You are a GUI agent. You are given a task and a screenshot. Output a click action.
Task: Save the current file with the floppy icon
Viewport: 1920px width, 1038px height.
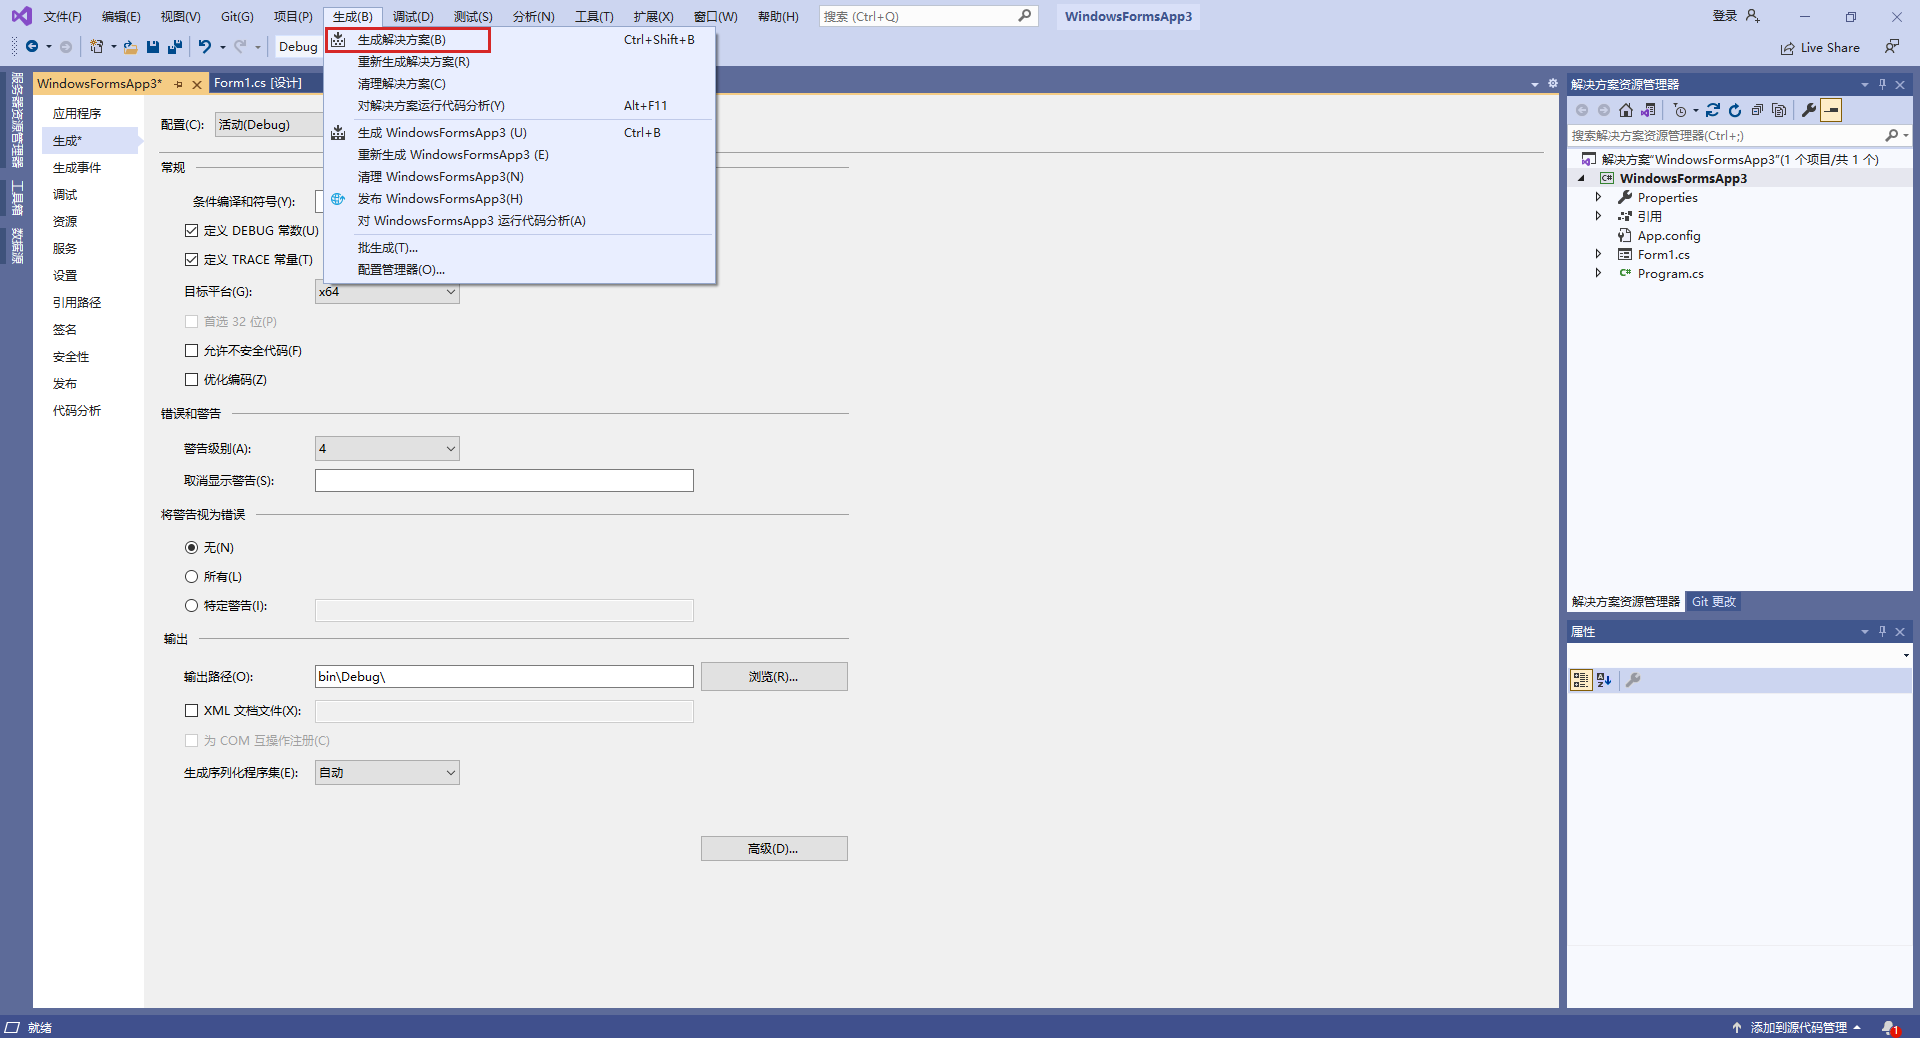pyautogui.click(x=153, y=46)
